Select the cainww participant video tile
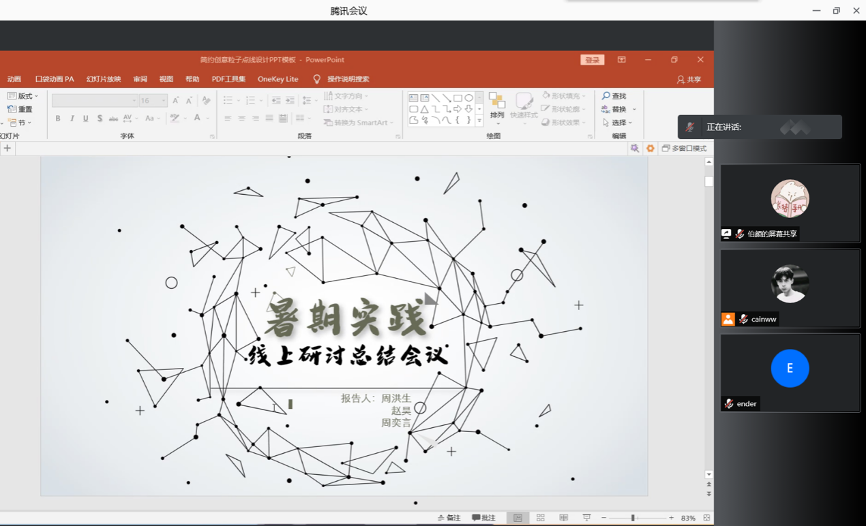Viewport: 866px width, 527px height. pos(789,288)
